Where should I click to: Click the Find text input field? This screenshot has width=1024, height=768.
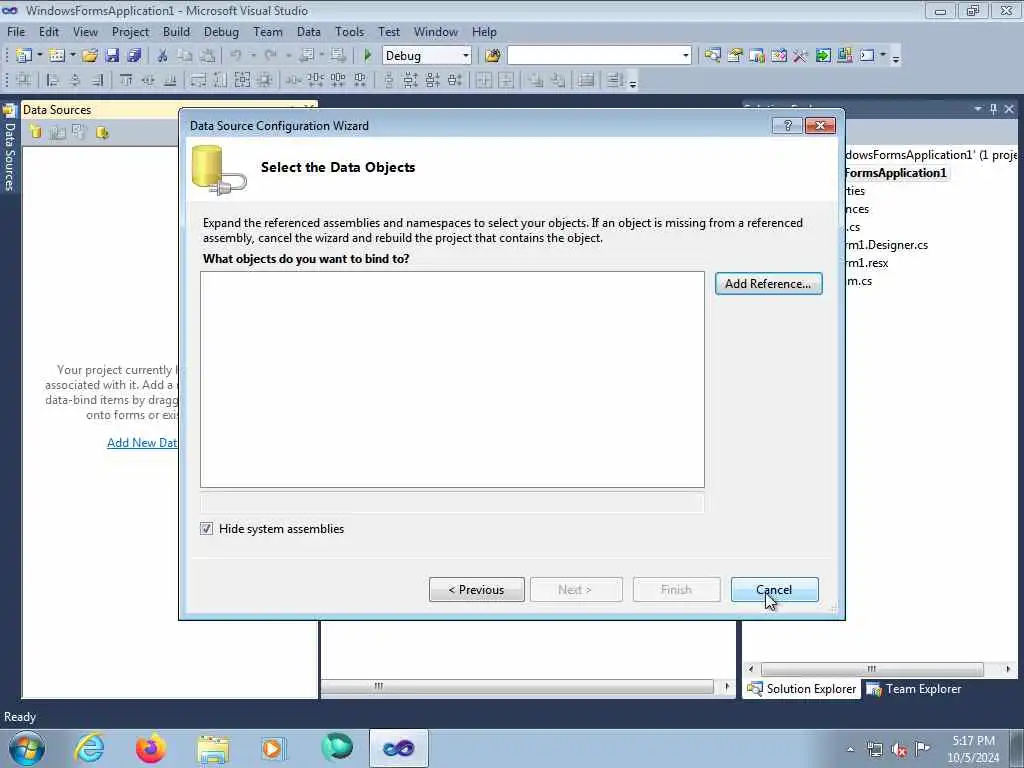(x=593, y=56)
